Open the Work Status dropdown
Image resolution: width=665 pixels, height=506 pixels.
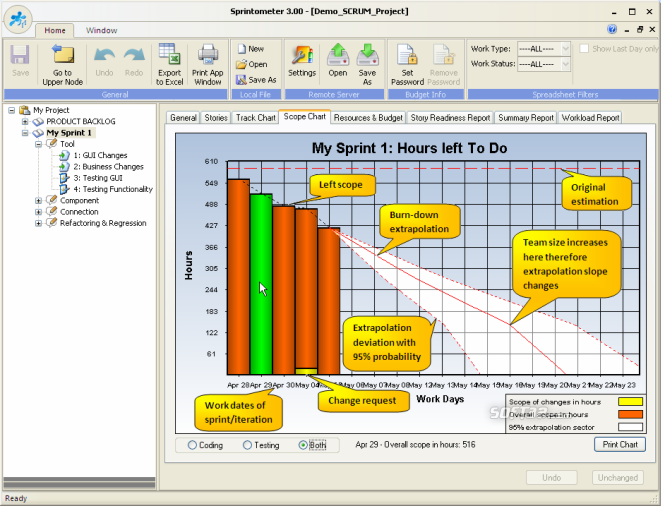[565, 64]
